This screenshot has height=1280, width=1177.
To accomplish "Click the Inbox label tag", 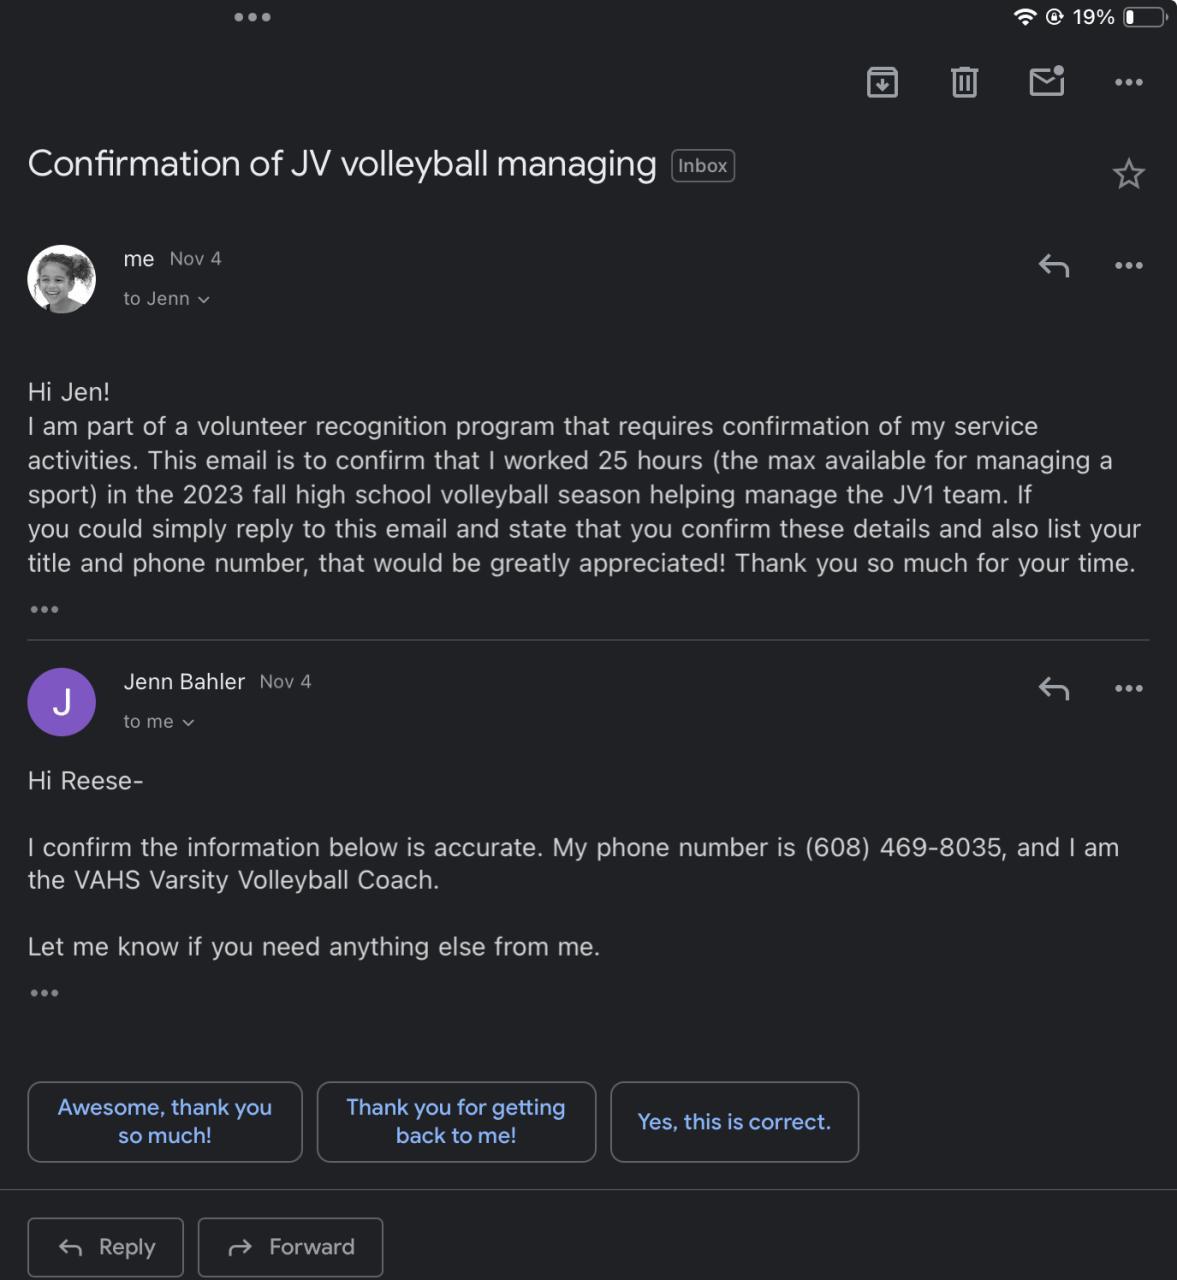I will tap(702, 166).
